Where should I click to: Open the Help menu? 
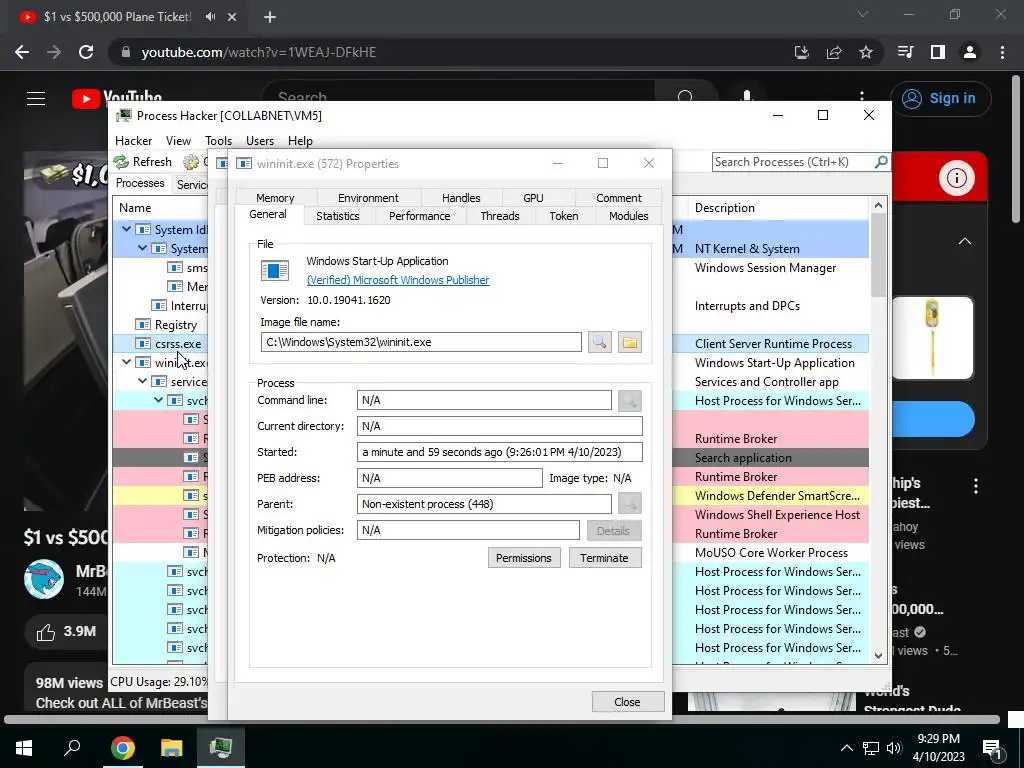pos(300,140)
